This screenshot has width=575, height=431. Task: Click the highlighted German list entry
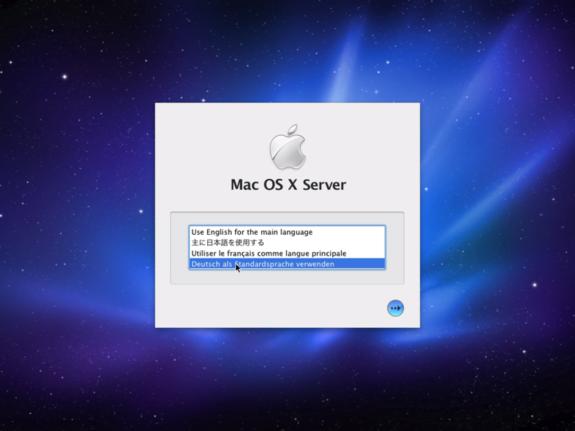click(287, 264)
